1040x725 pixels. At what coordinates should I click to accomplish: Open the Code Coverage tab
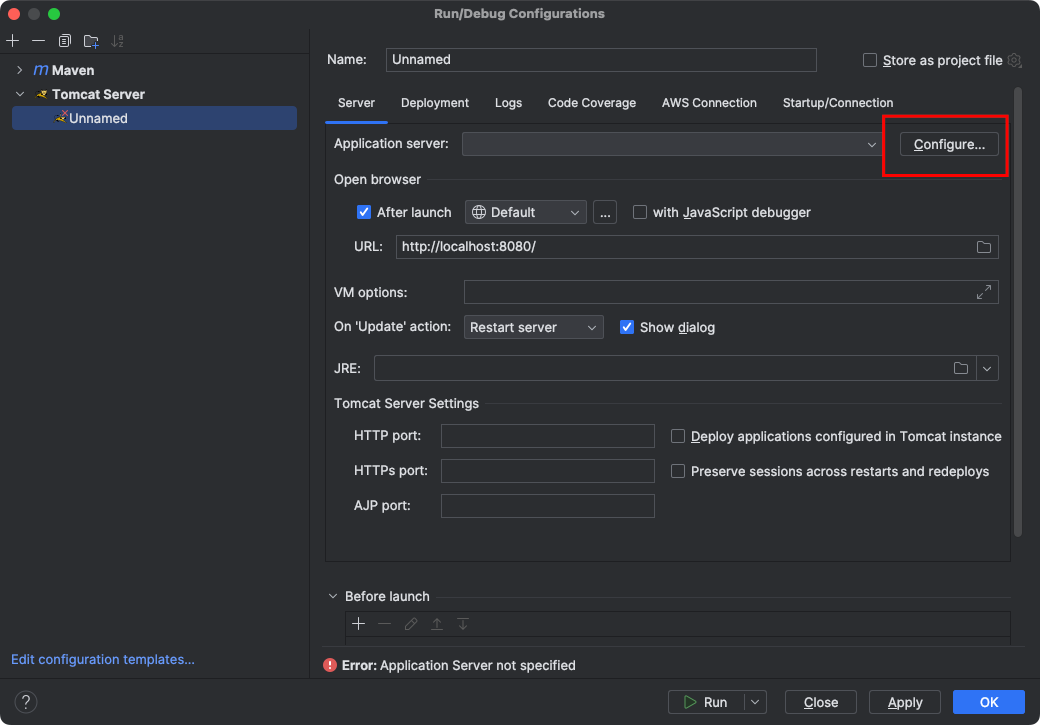tap(592, 103)
